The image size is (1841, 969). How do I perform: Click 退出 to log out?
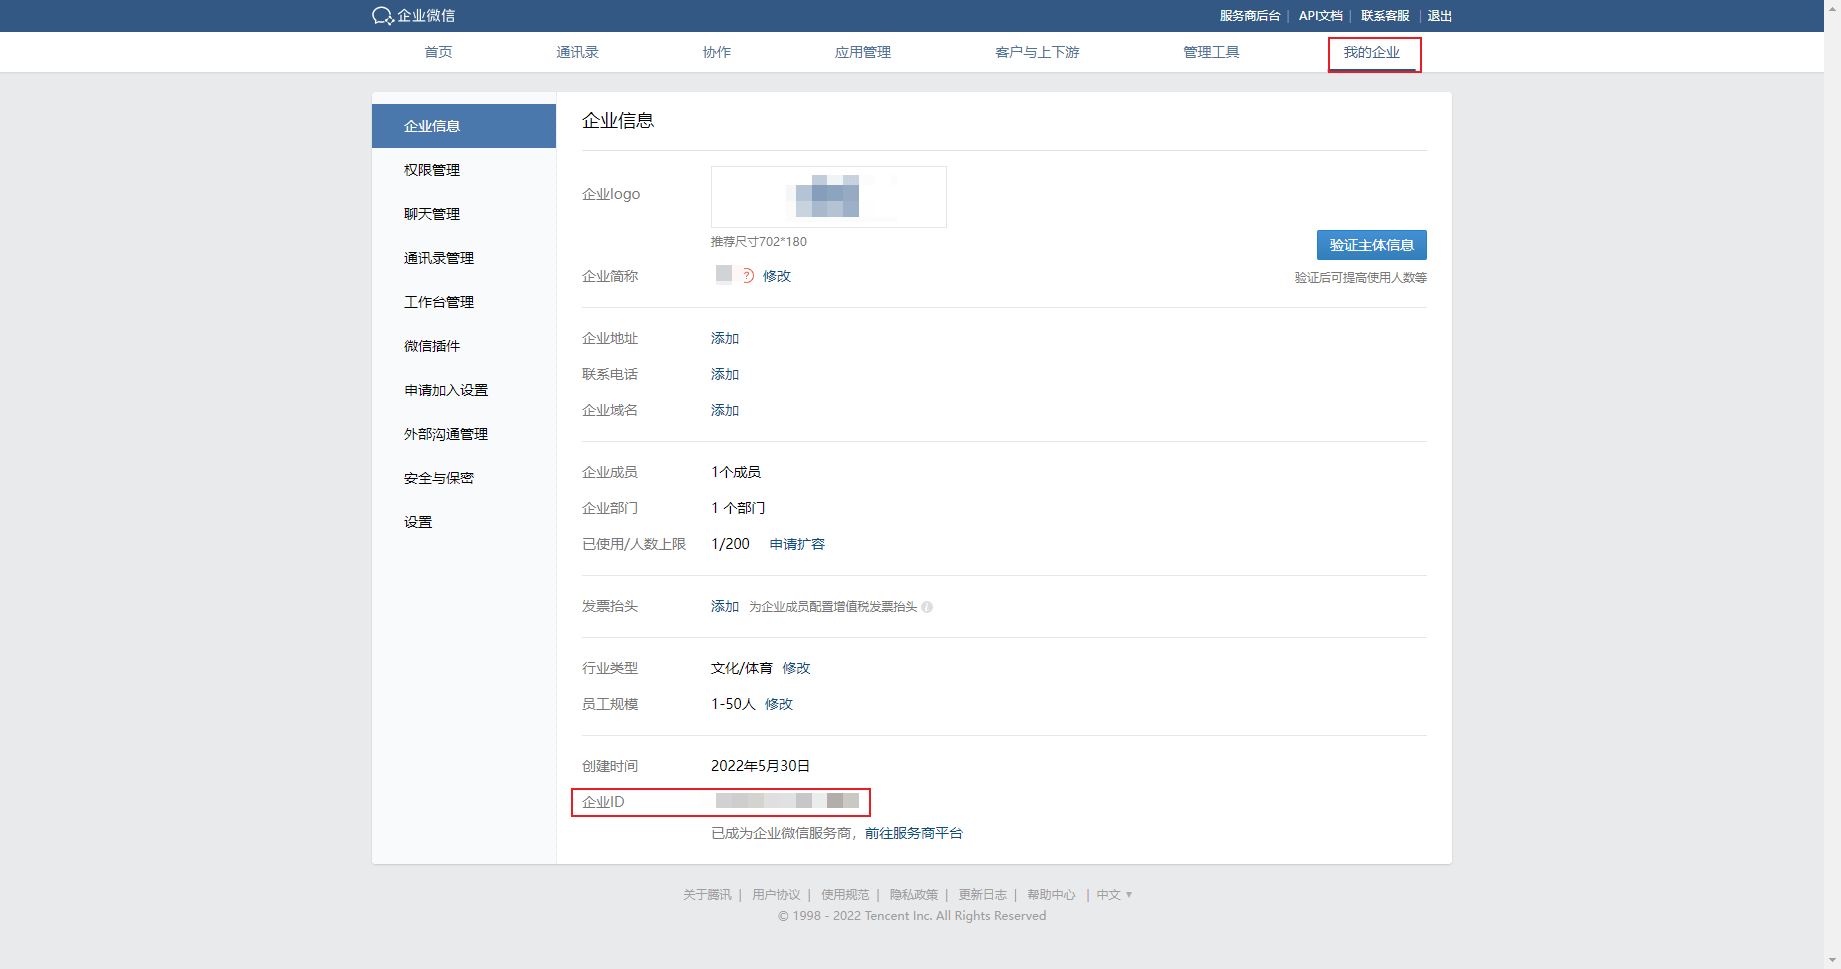tap(1439, 16)
